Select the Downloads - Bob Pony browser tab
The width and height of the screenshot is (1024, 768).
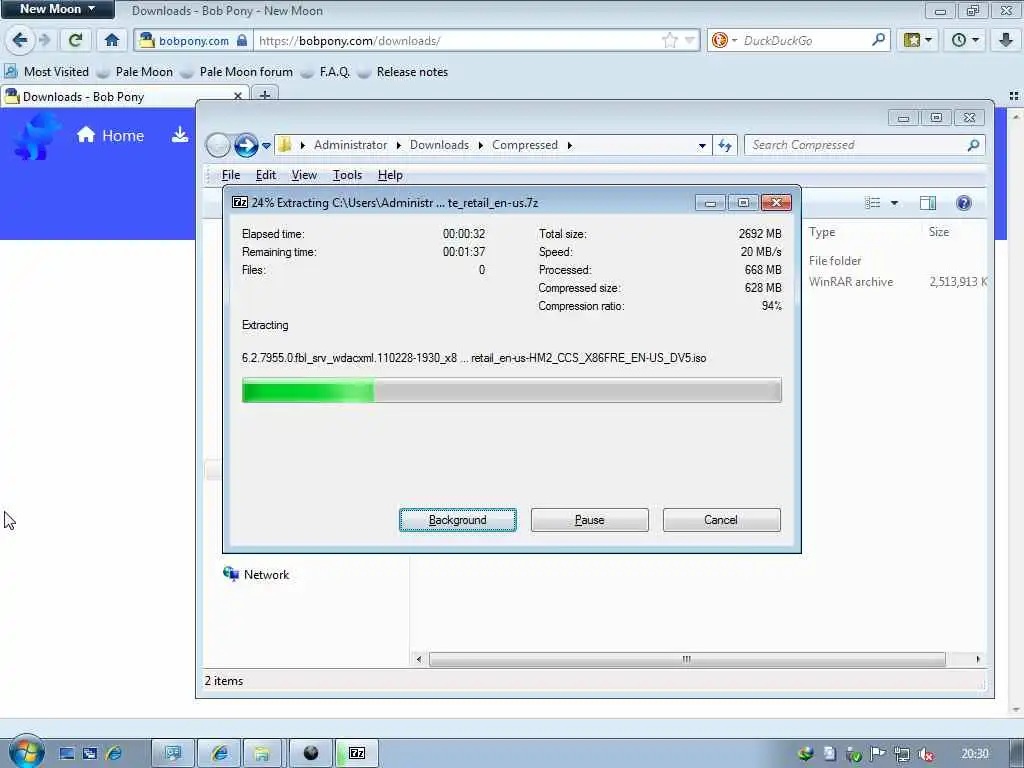[x=124, y=97]
